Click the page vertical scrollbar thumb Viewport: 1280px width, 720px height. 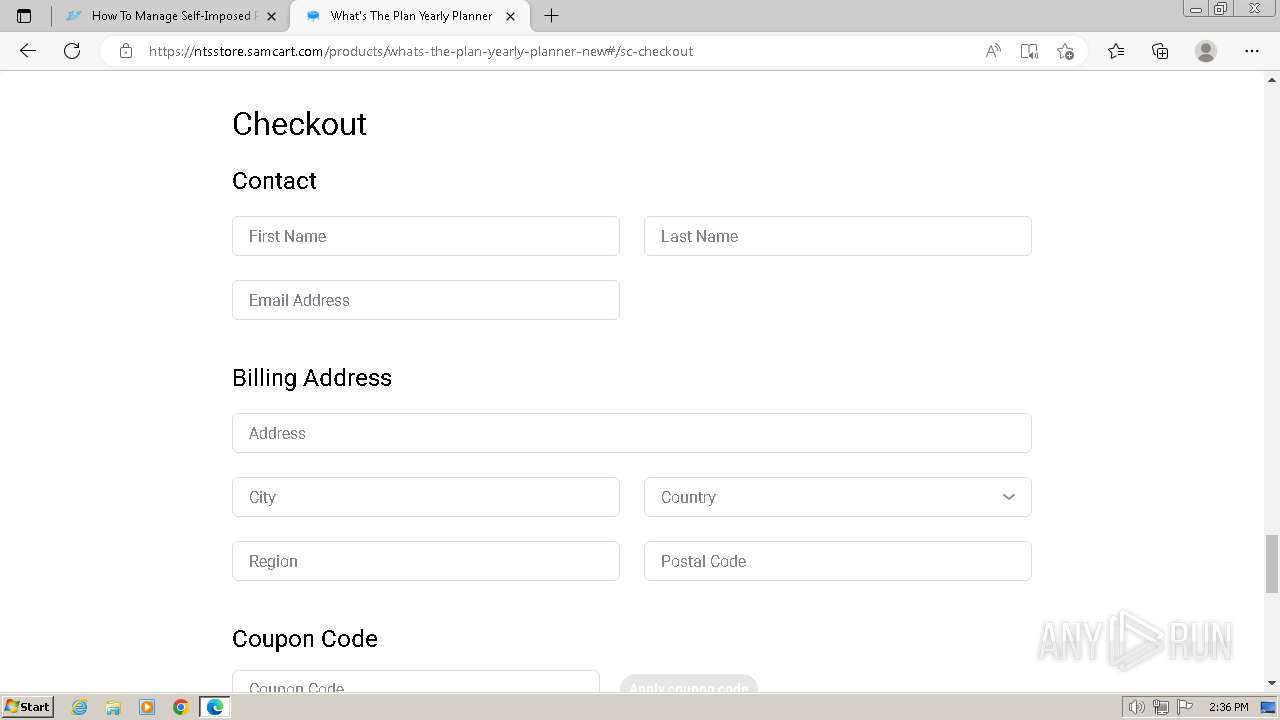1272,563
